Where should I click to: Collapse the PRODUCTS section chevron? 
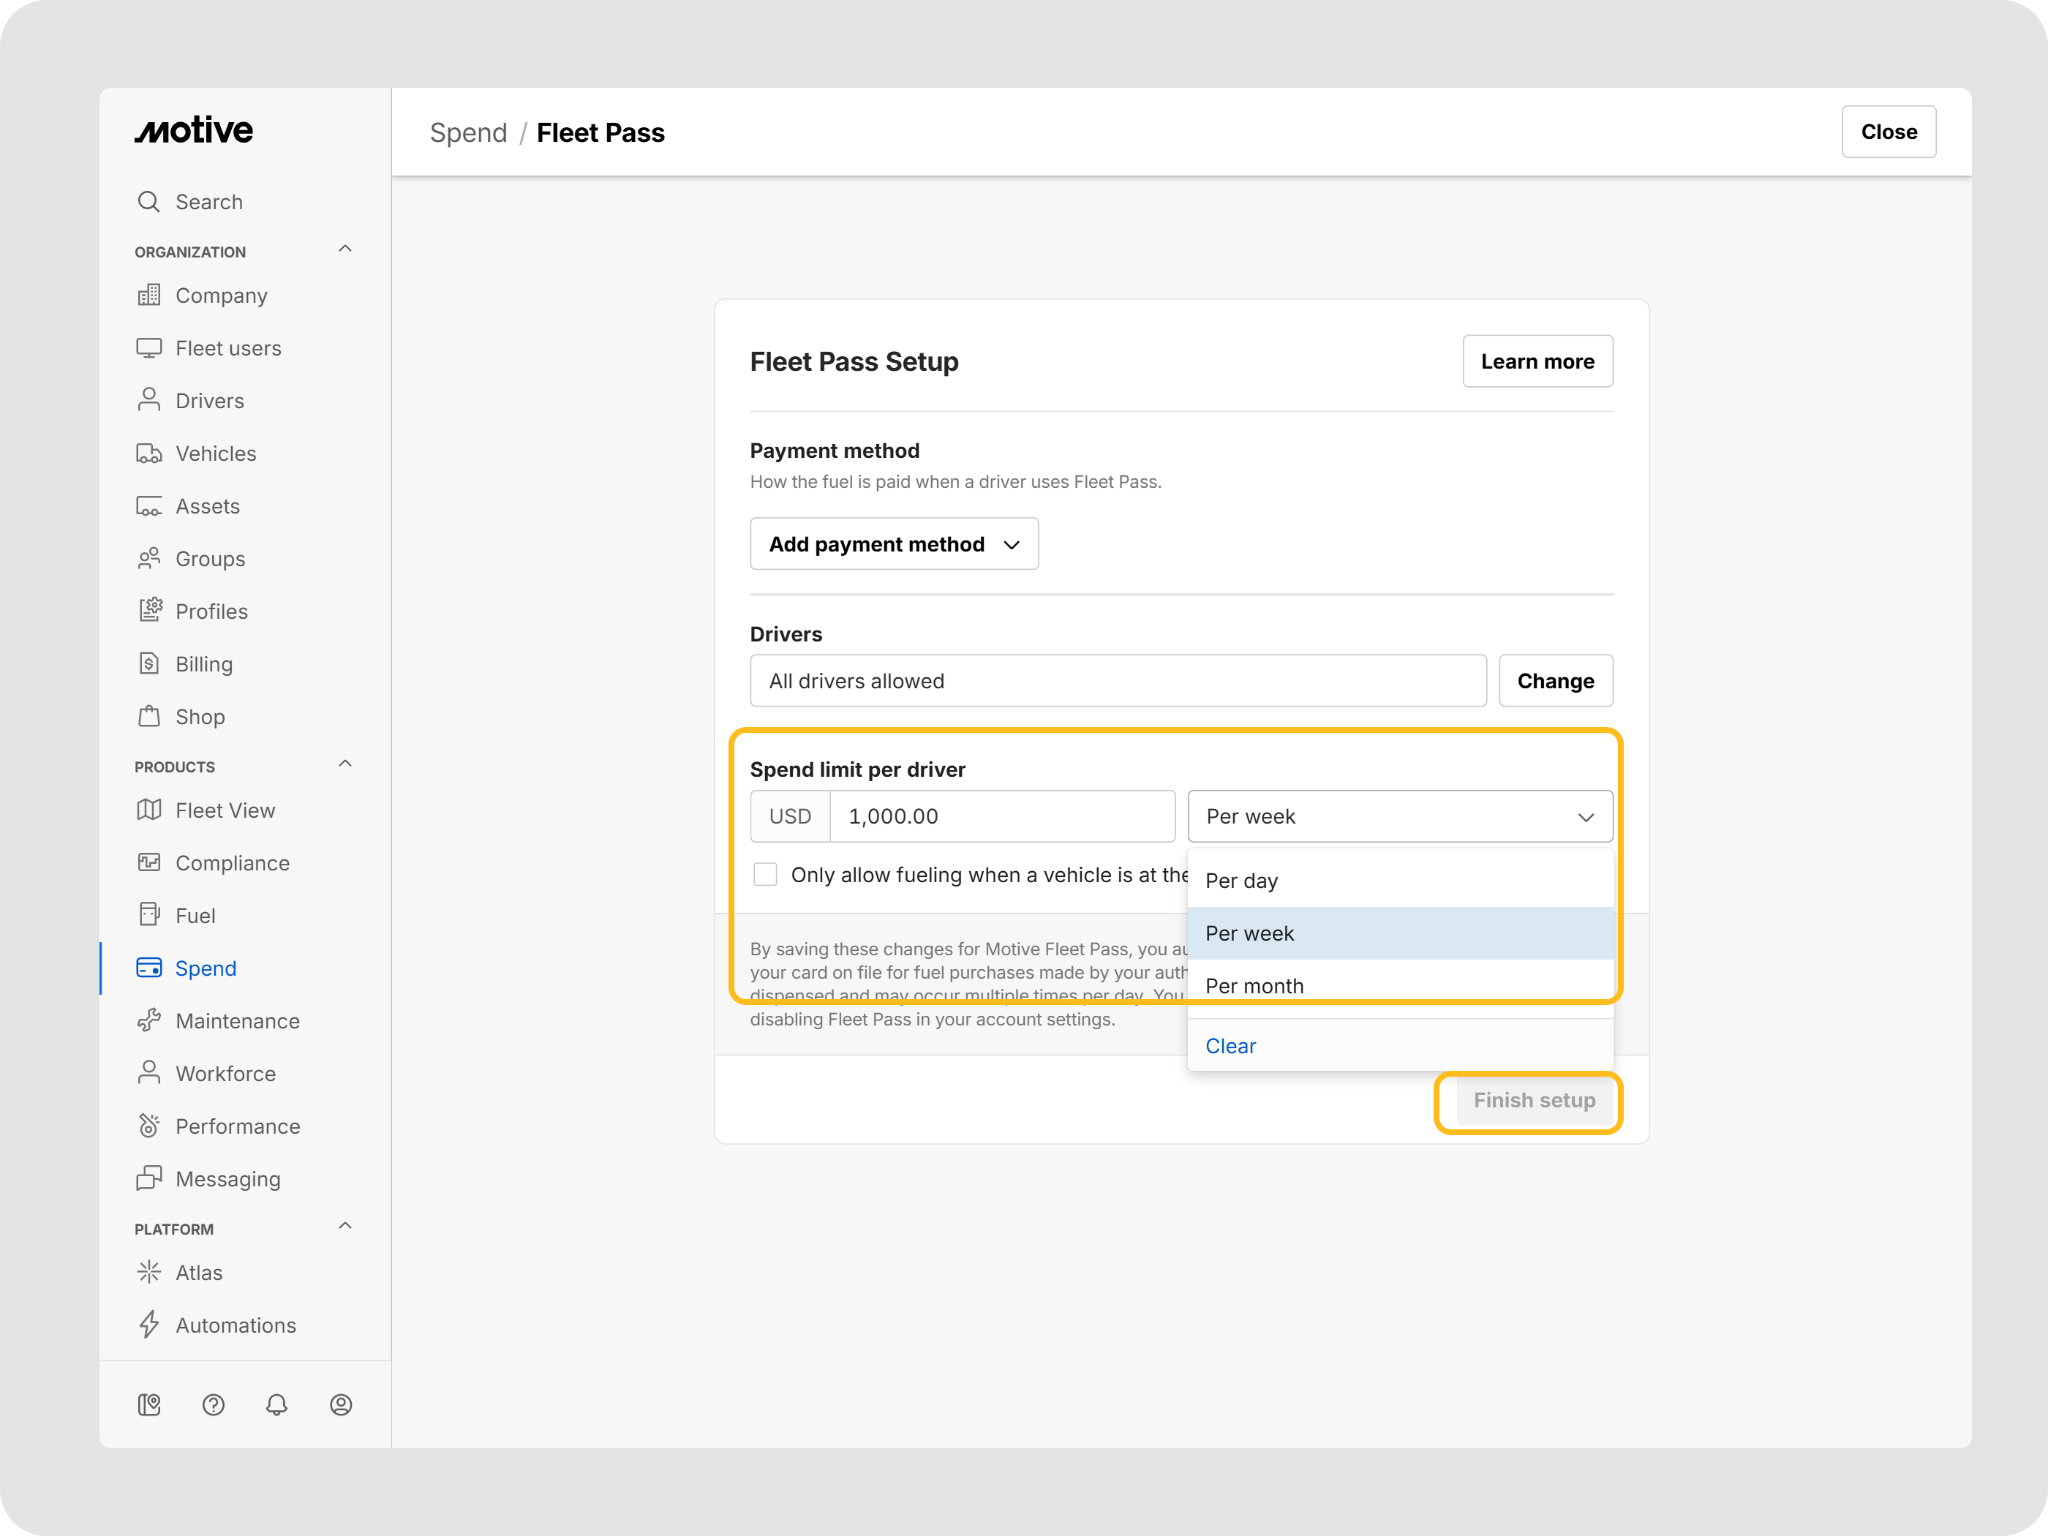pyautogui.click(x=345, y=765)
